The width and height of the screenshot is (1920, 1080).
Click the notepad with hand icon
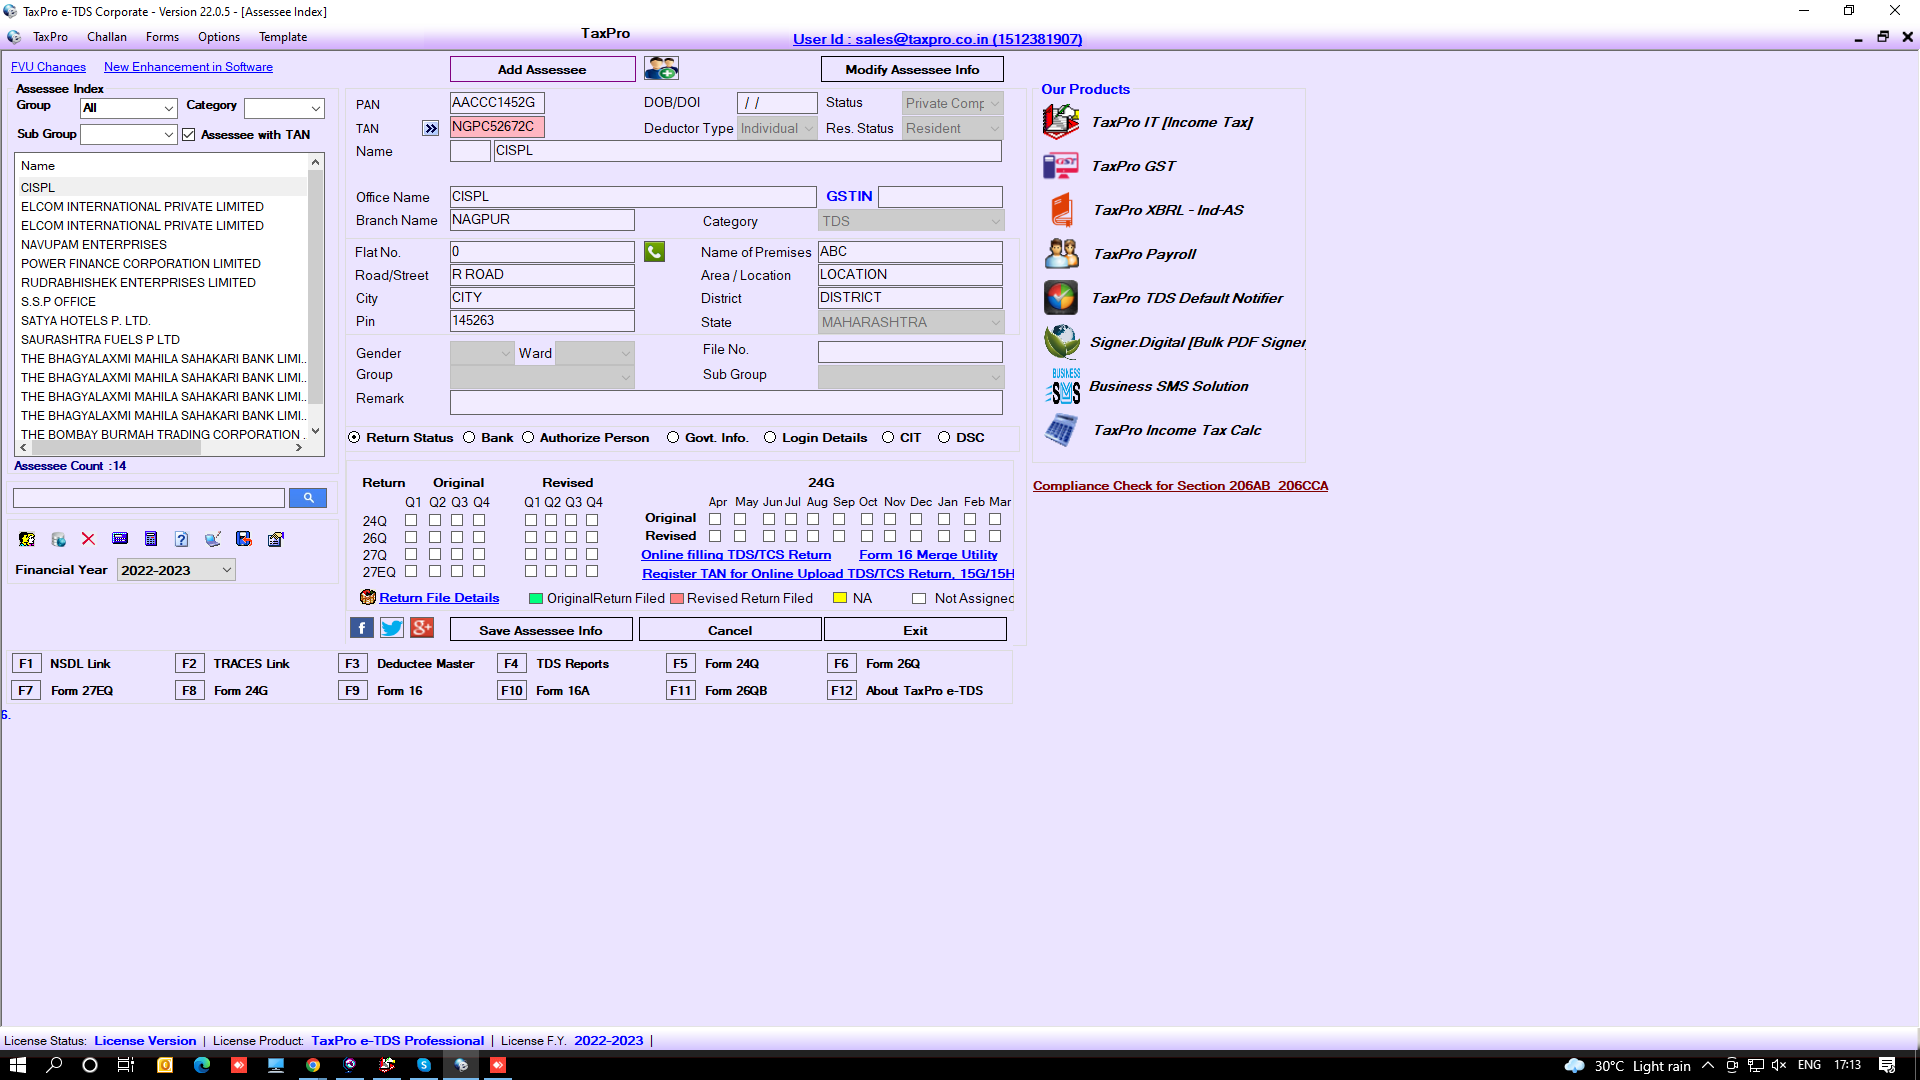pos(276,539)
